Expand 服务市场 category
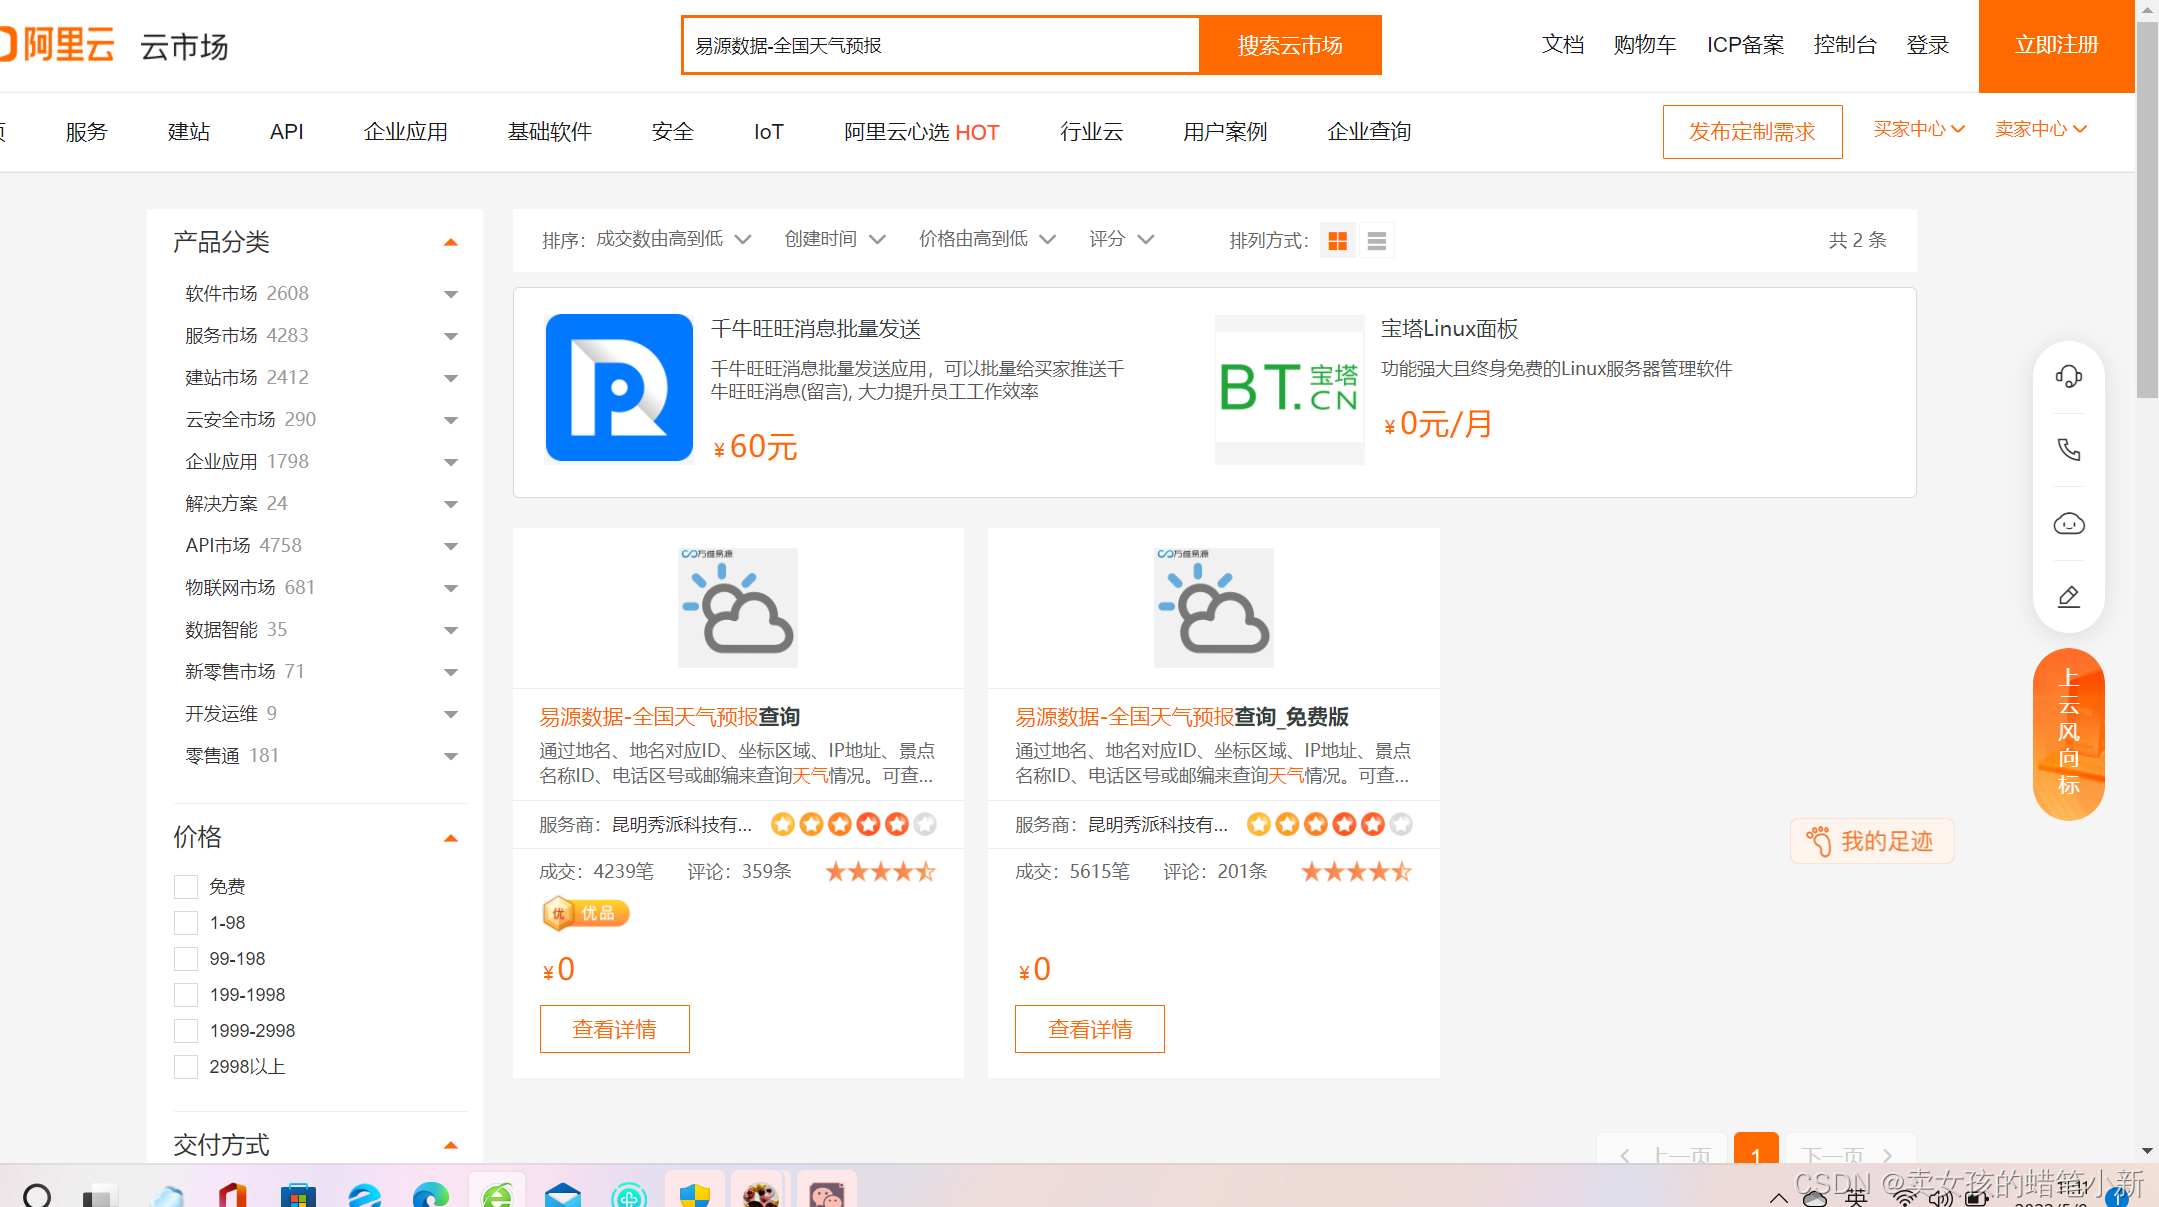Viewport: 2159px width, 1207px height. 450,336
